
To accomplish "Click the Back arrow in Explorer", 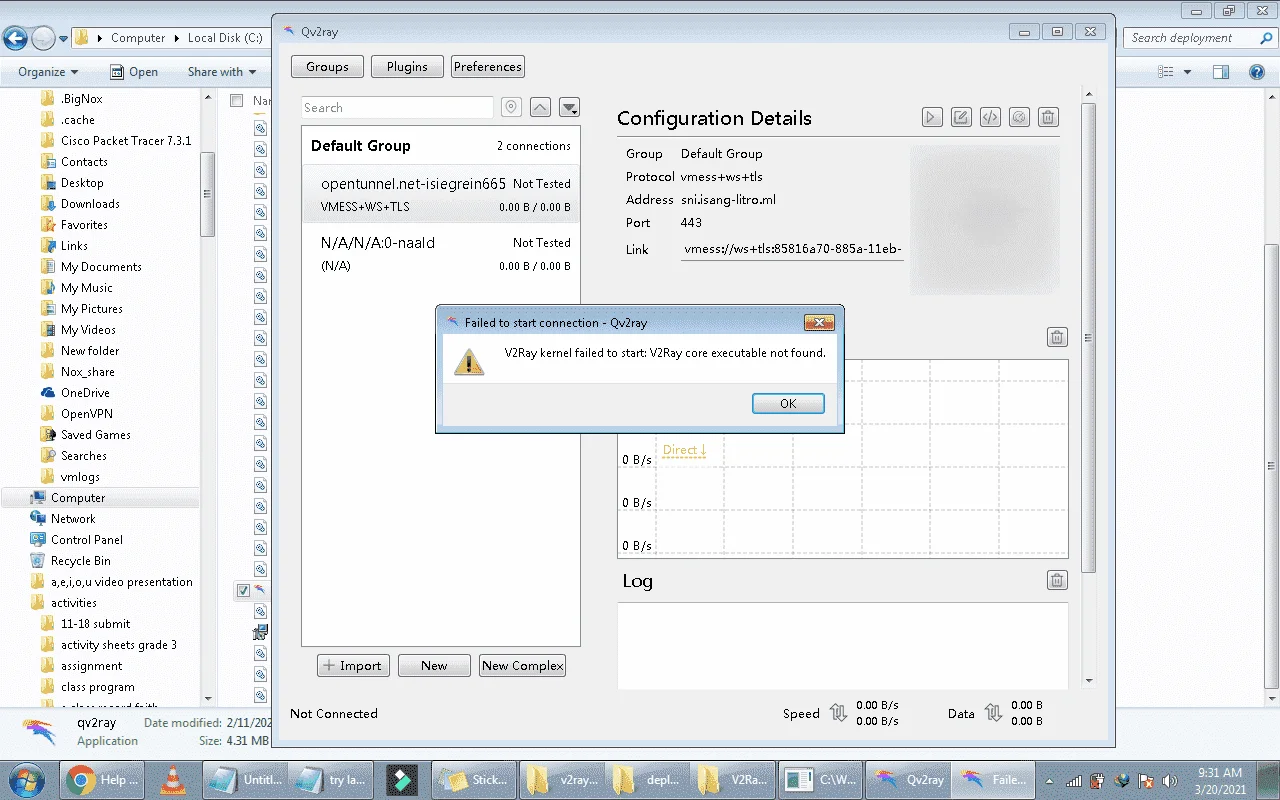I will 15,38.
